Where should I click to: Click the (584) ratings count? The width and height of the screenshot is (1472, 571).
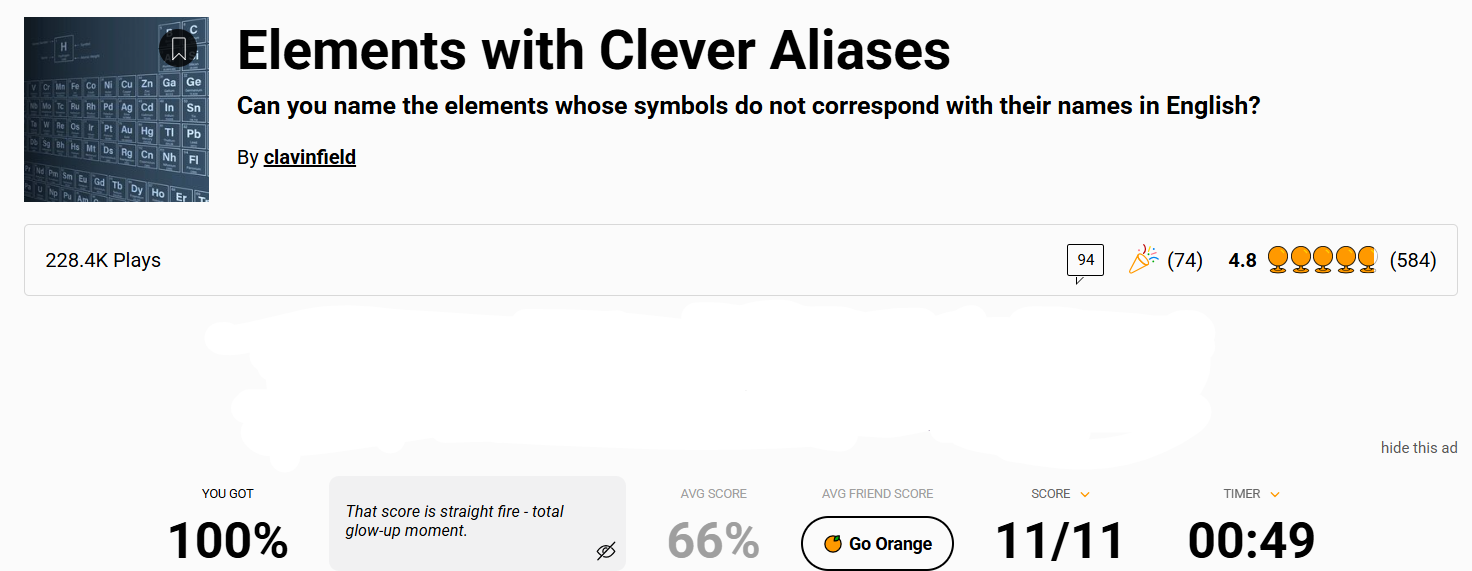pyautogui.click(x=1413, y=261)
